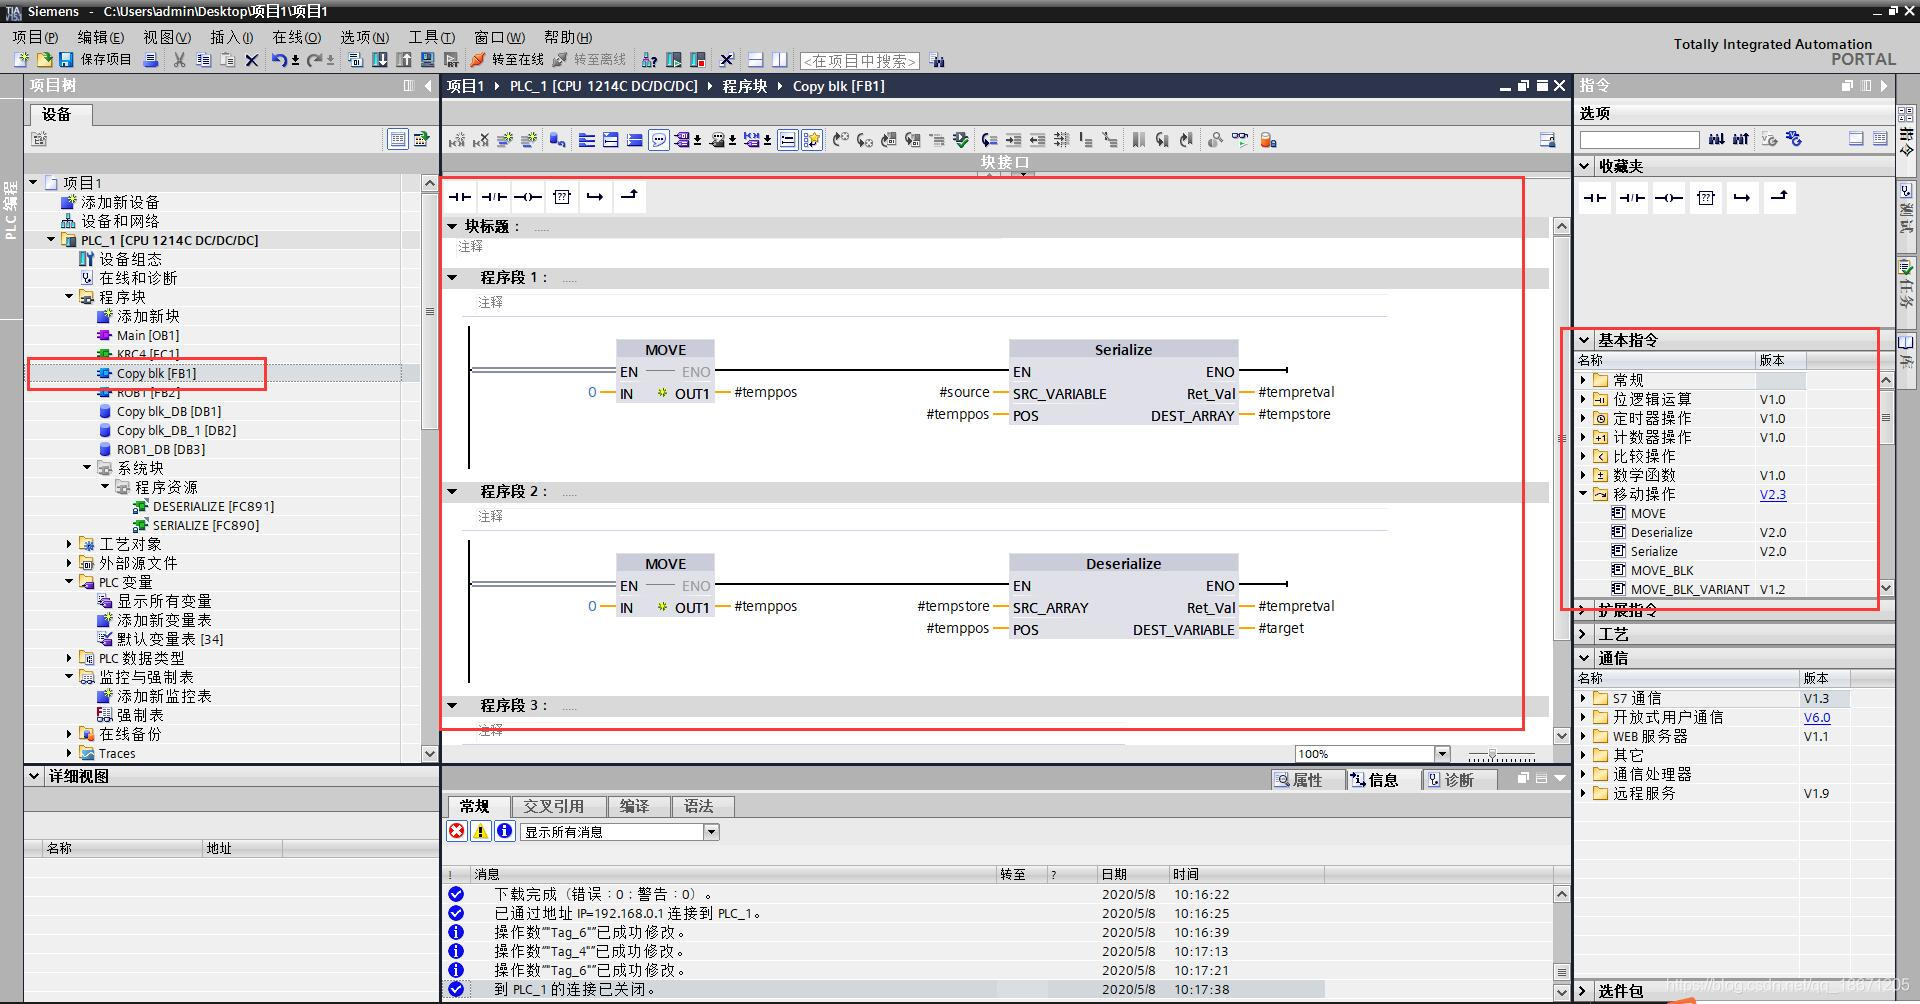Go online with 转至在线

click(508, 60)
